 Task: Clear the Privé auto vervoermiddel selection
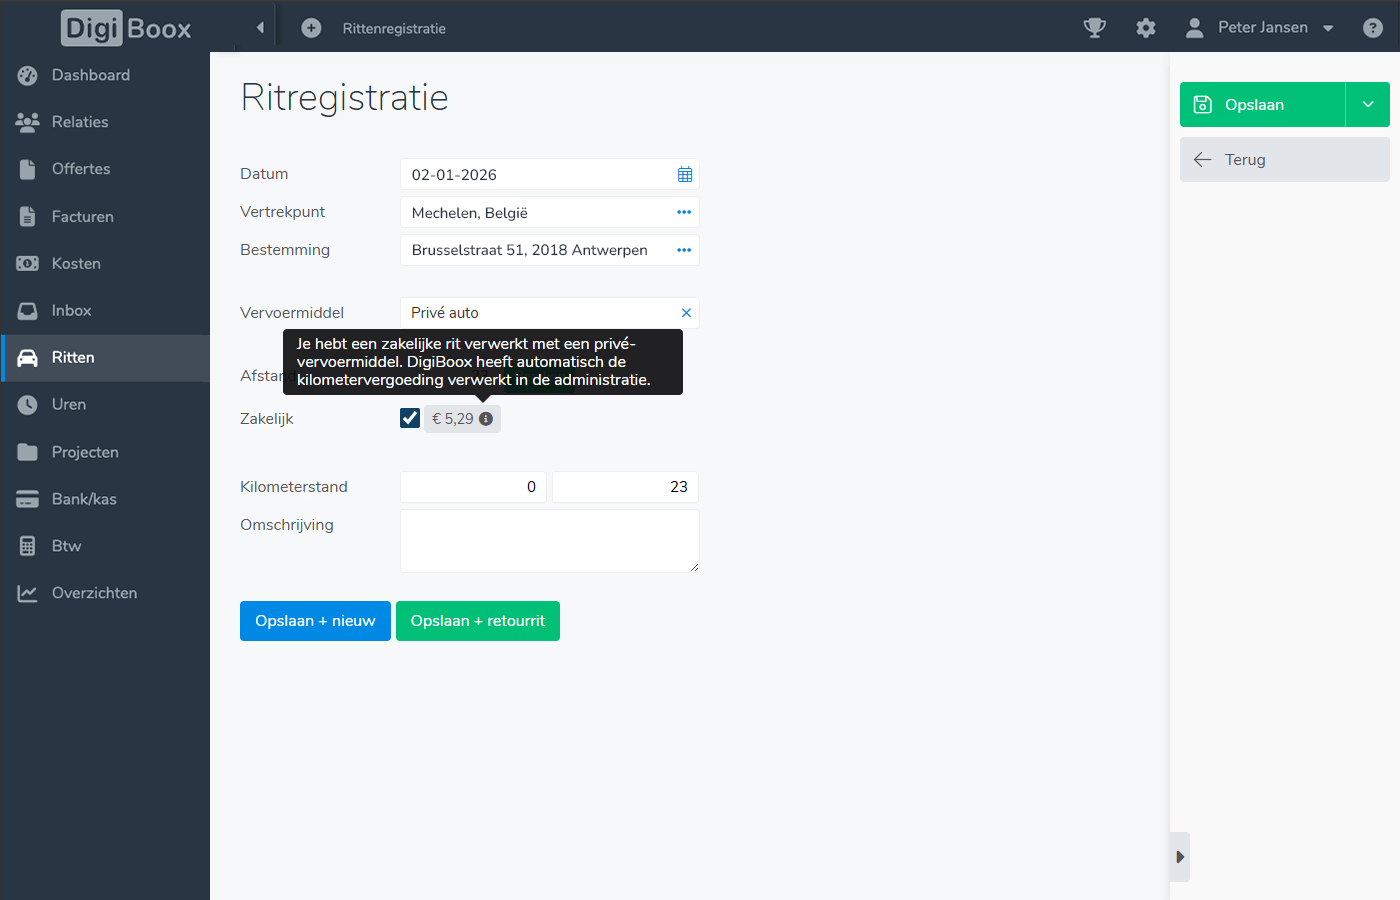686,313
